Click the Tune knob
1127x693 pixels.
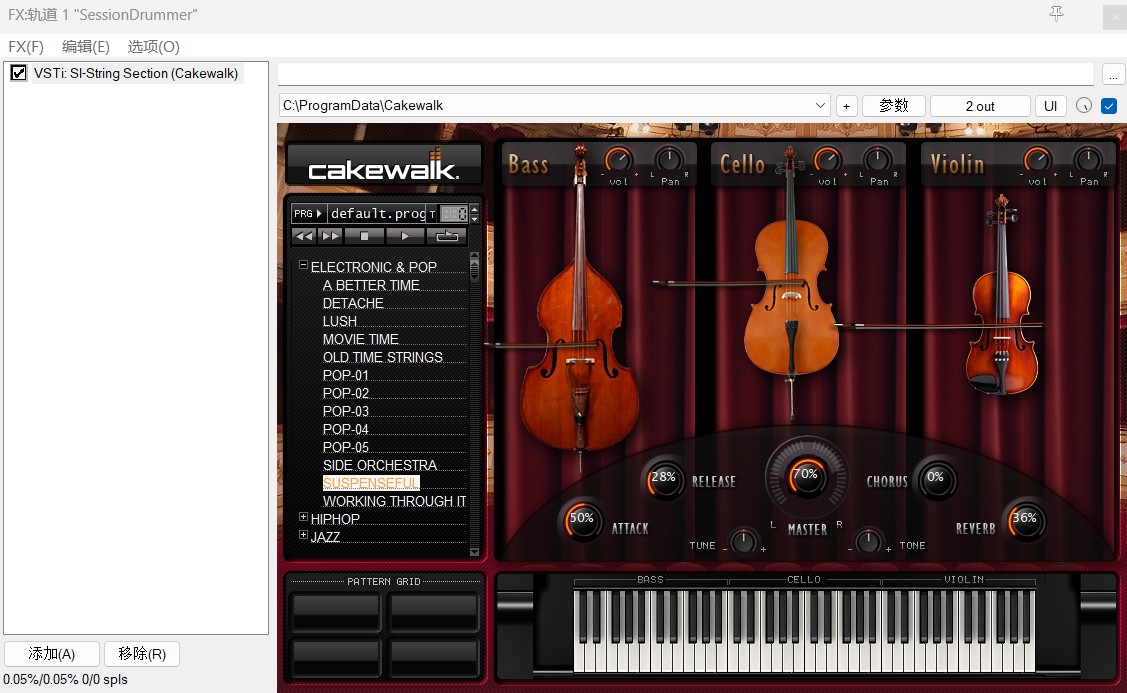pos(743,541)
